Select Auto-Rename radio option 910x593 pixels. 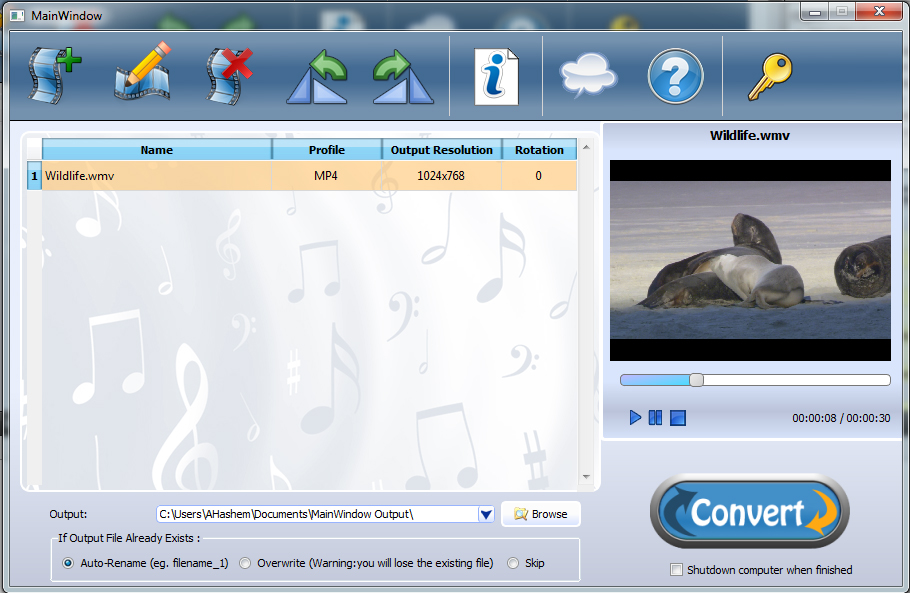coord(68,563)
